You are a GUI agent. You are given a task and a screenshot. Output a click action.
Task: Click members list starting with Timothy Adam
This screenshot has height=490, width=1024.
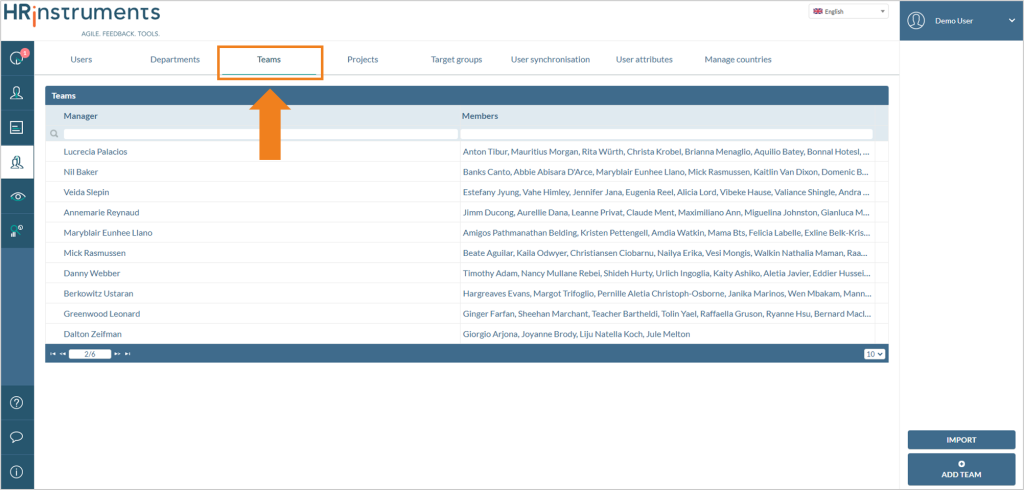click(666, 273)
